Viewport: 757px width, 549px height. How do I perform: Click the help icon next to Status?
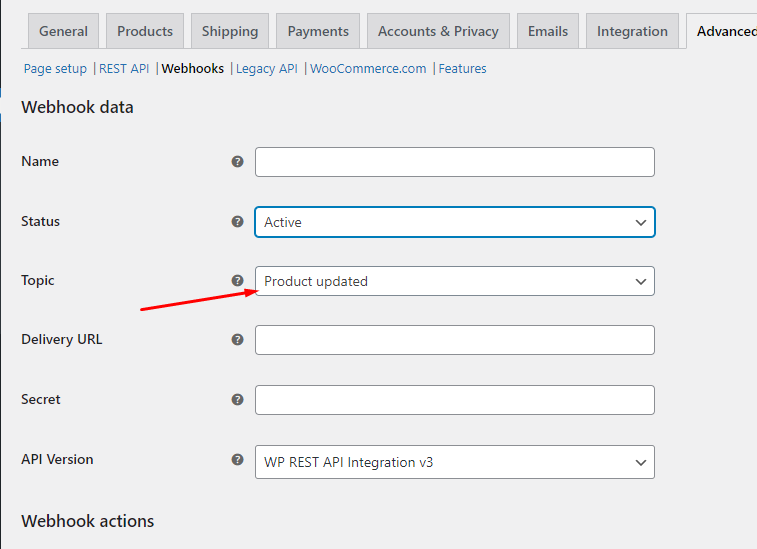(x=237, y=222)
